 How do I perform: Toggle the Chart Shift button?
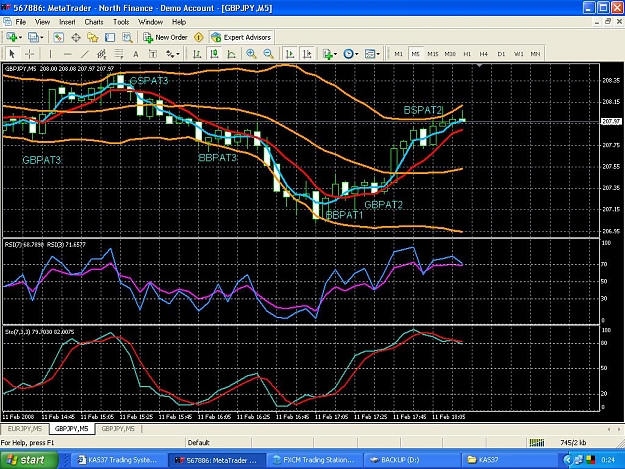(x=307, y=54)
